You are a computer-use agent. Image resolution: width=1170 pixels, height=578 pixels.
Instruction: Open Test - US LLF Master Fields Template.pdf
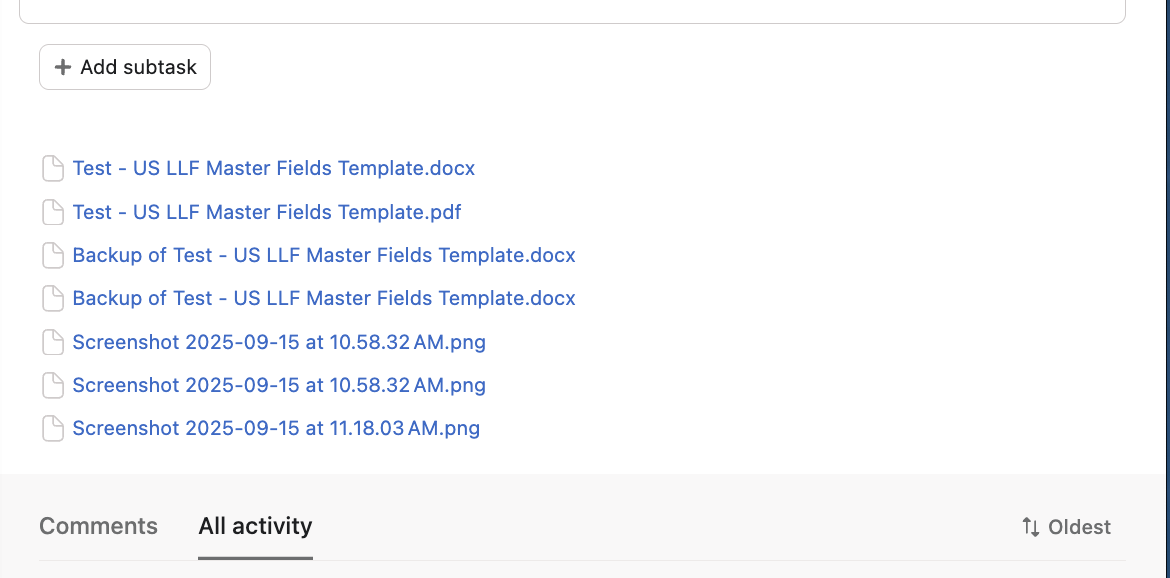(266, 212)
